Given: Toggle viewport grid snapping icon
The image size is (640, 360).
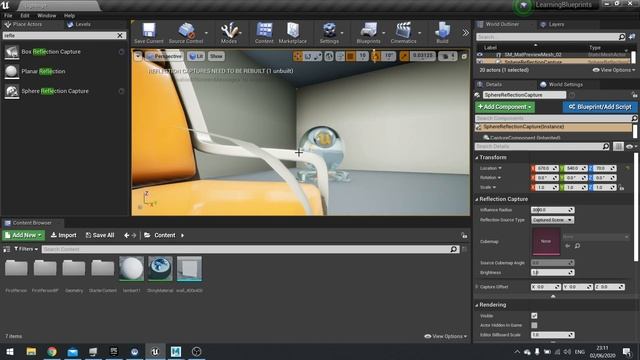Looking at the screenshot, I should 351,56.
